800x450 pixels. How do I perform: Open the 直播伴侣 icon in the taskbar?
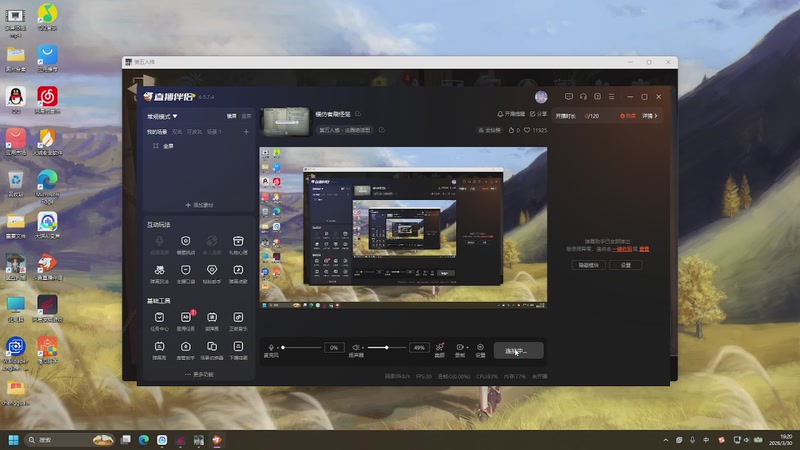[x=217, y=440]
